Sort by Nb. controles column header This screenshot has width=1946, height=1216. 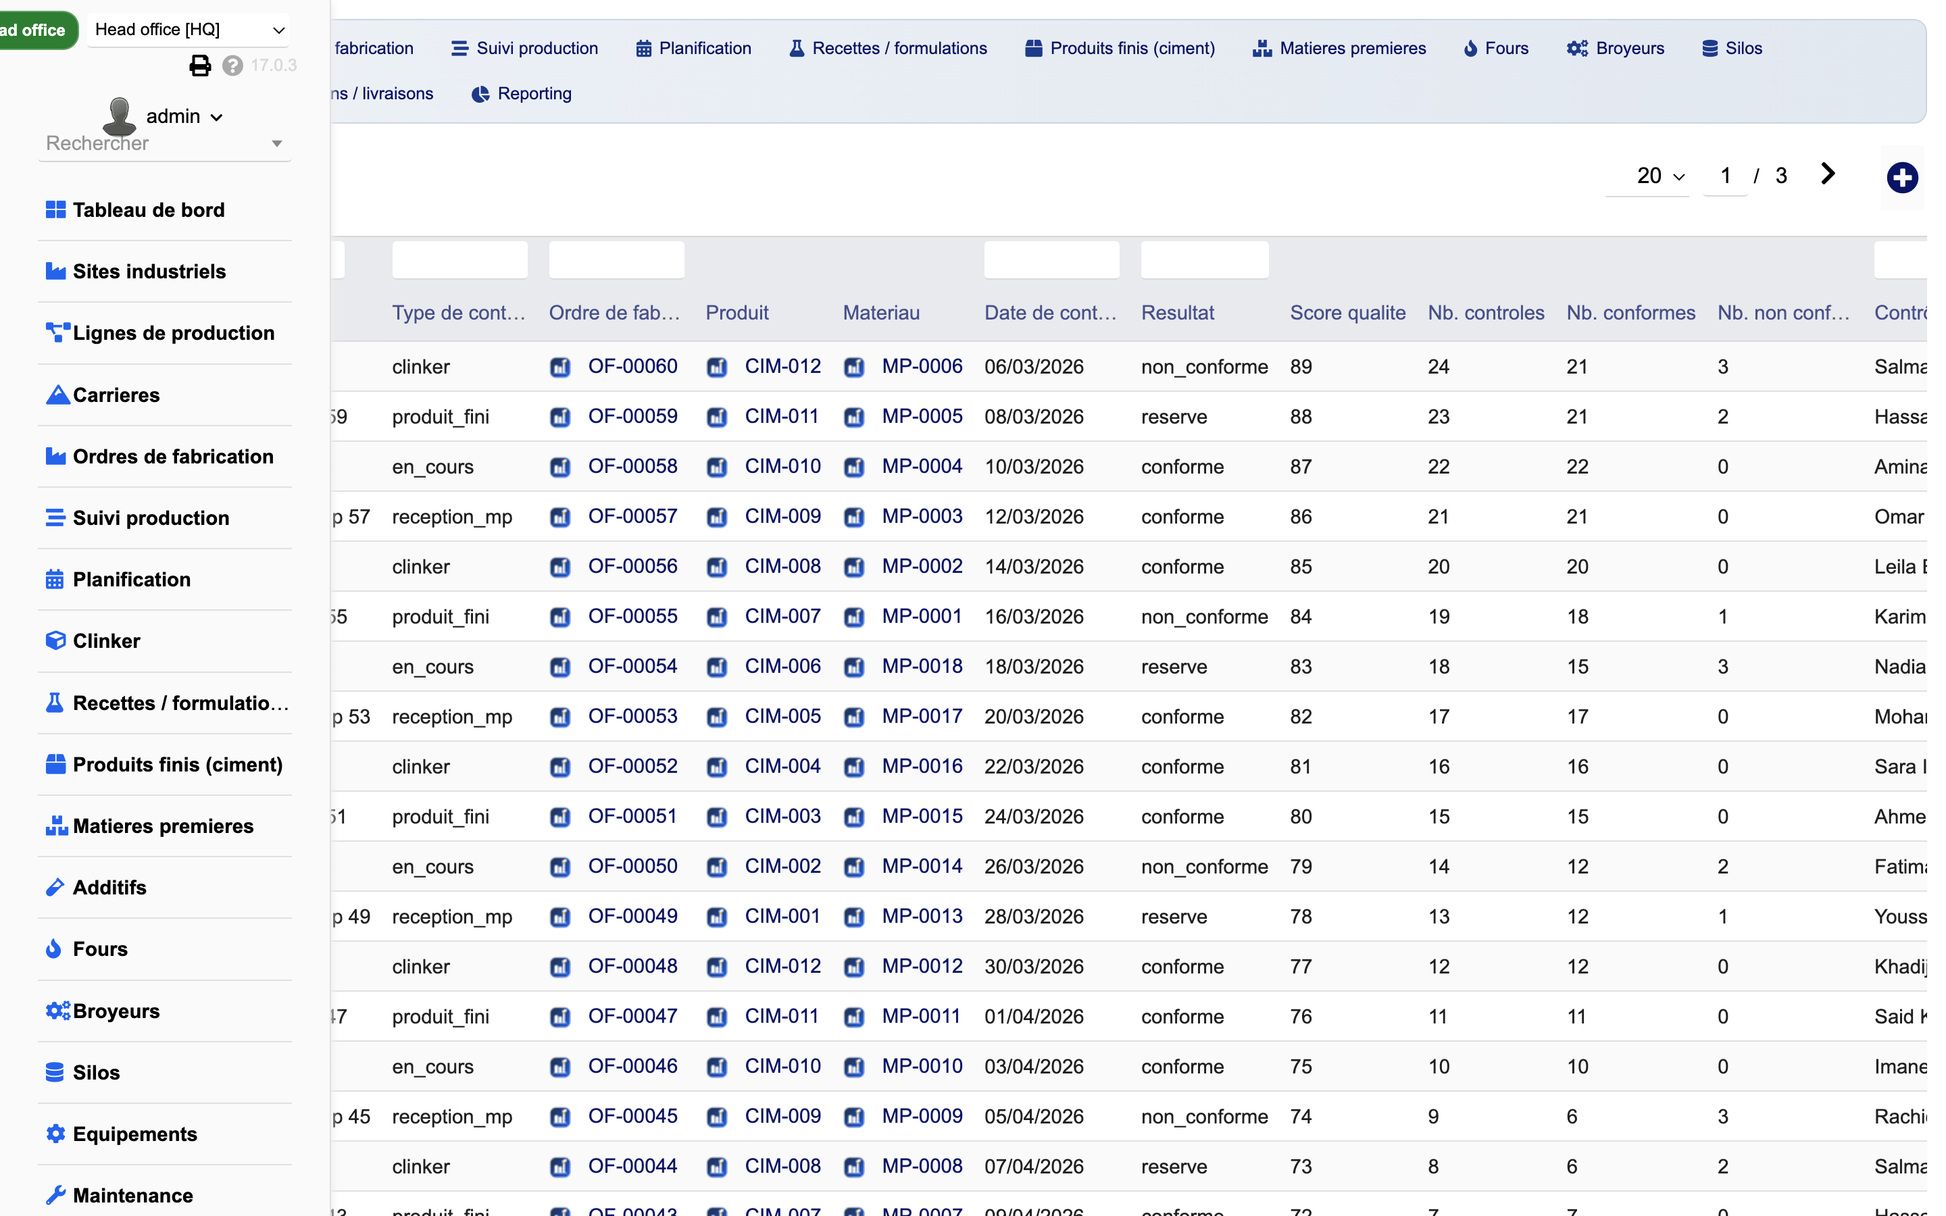(1486, 313)
